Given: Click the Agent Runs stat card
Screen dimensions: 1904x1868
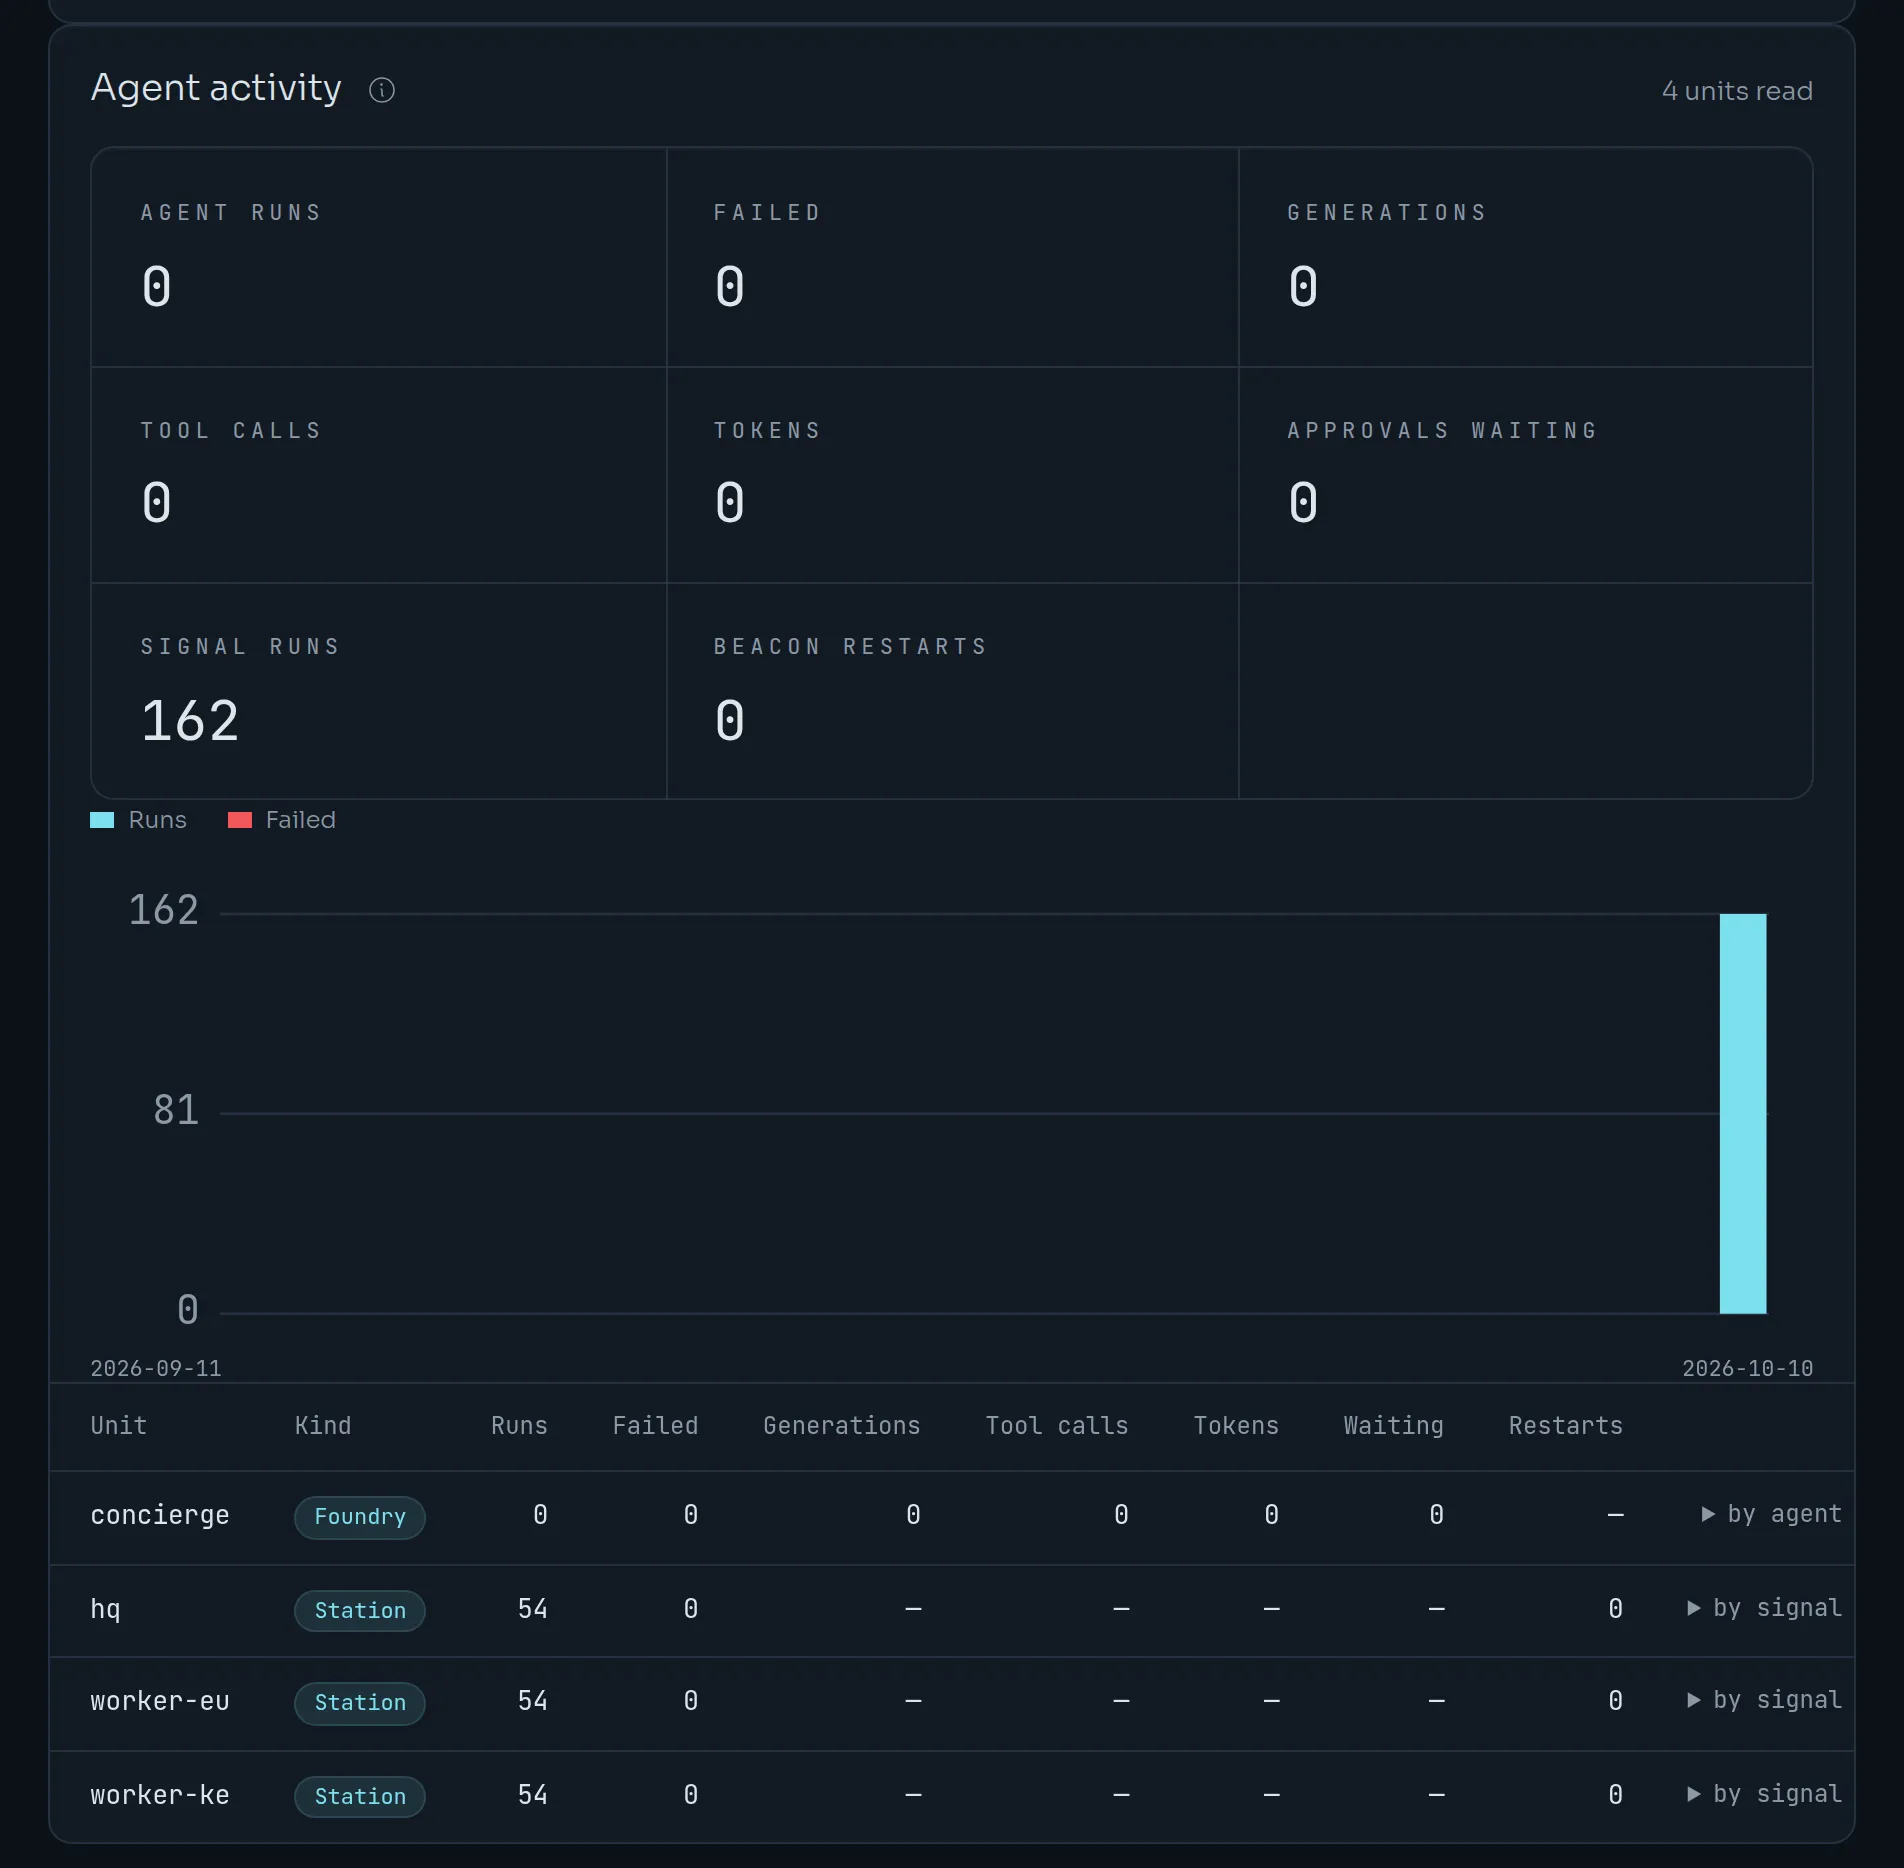Looking at the screenshot, I should tap(379, 257).
